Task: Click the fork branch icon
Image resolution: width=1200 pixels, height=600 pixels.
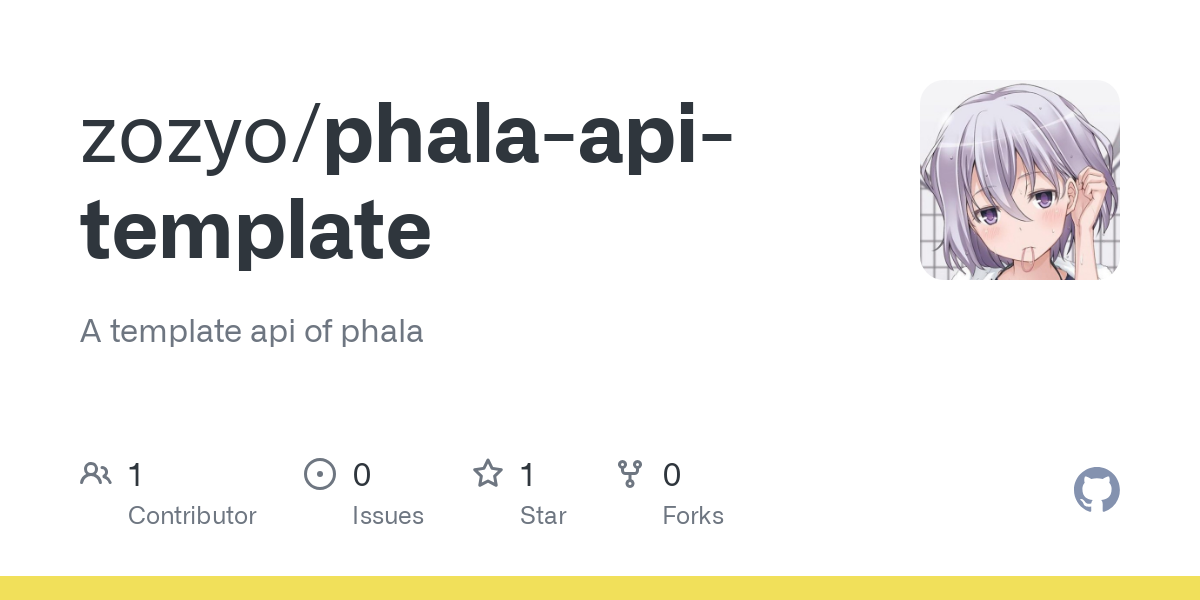Action: coord(630,474)
